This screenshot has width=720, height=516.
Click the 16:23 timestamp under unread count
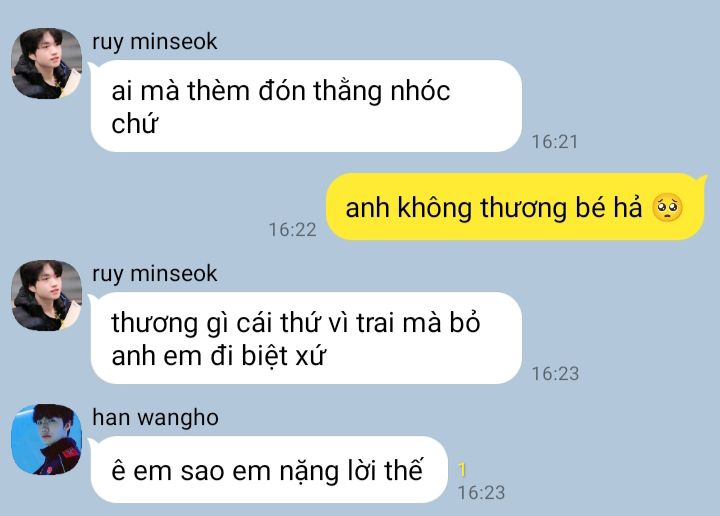pyautogui.click(x=481, y=493)
